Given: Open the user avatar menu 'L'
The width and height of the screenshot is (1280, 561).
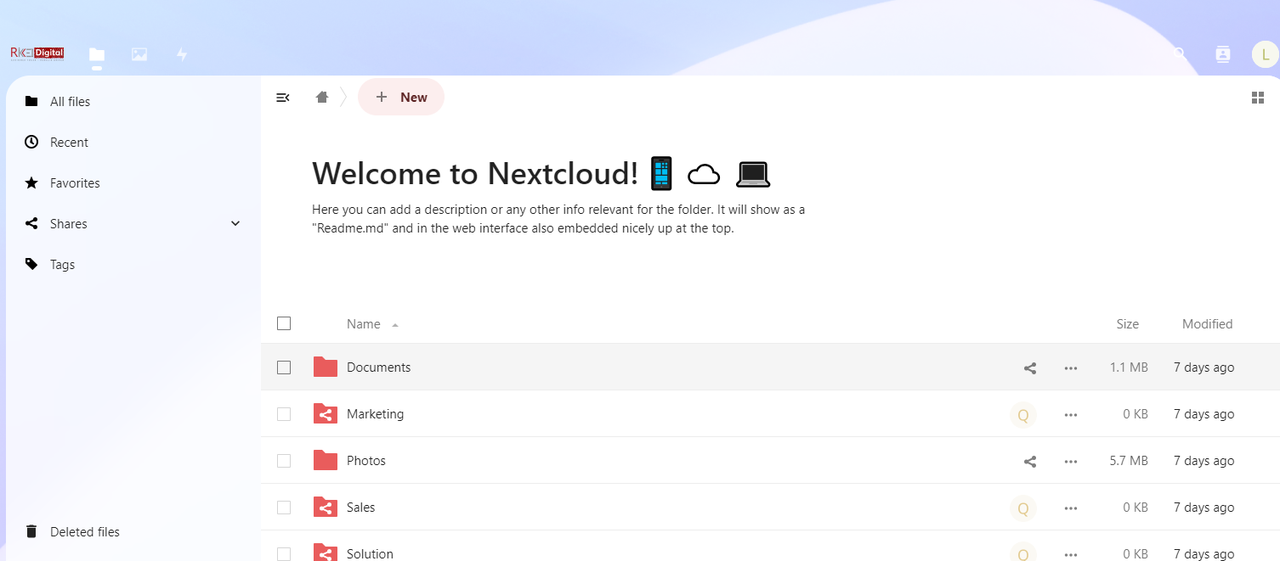Looking at the screenshot, I should click(x=1266, y=54).
